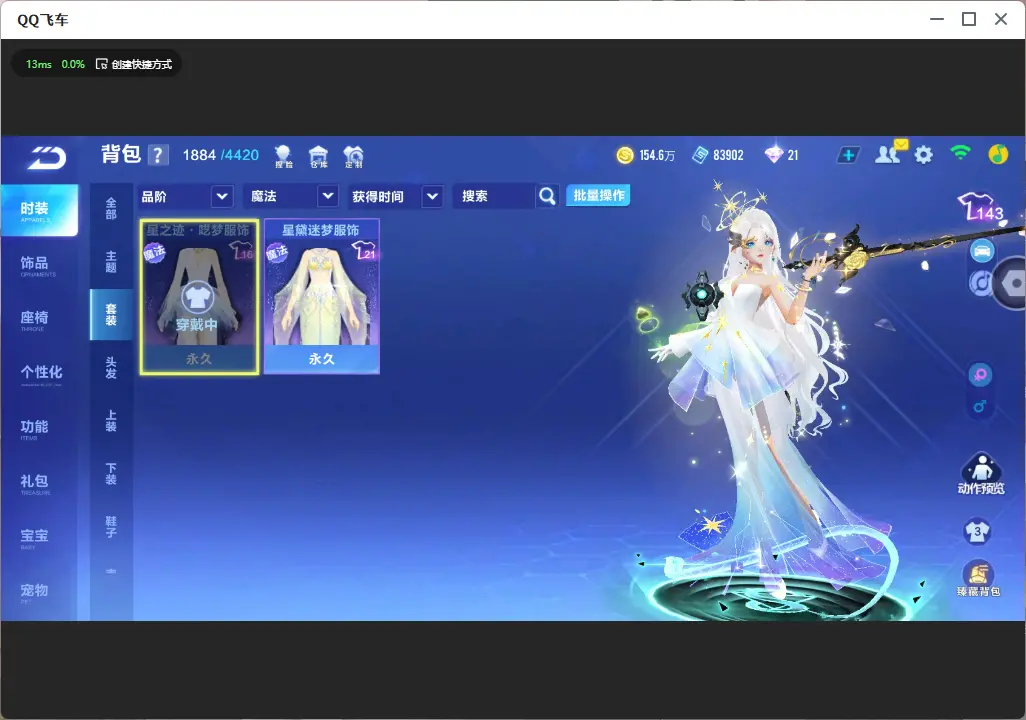Click the 批量操作 batch operation button

(x=598, y=195)
